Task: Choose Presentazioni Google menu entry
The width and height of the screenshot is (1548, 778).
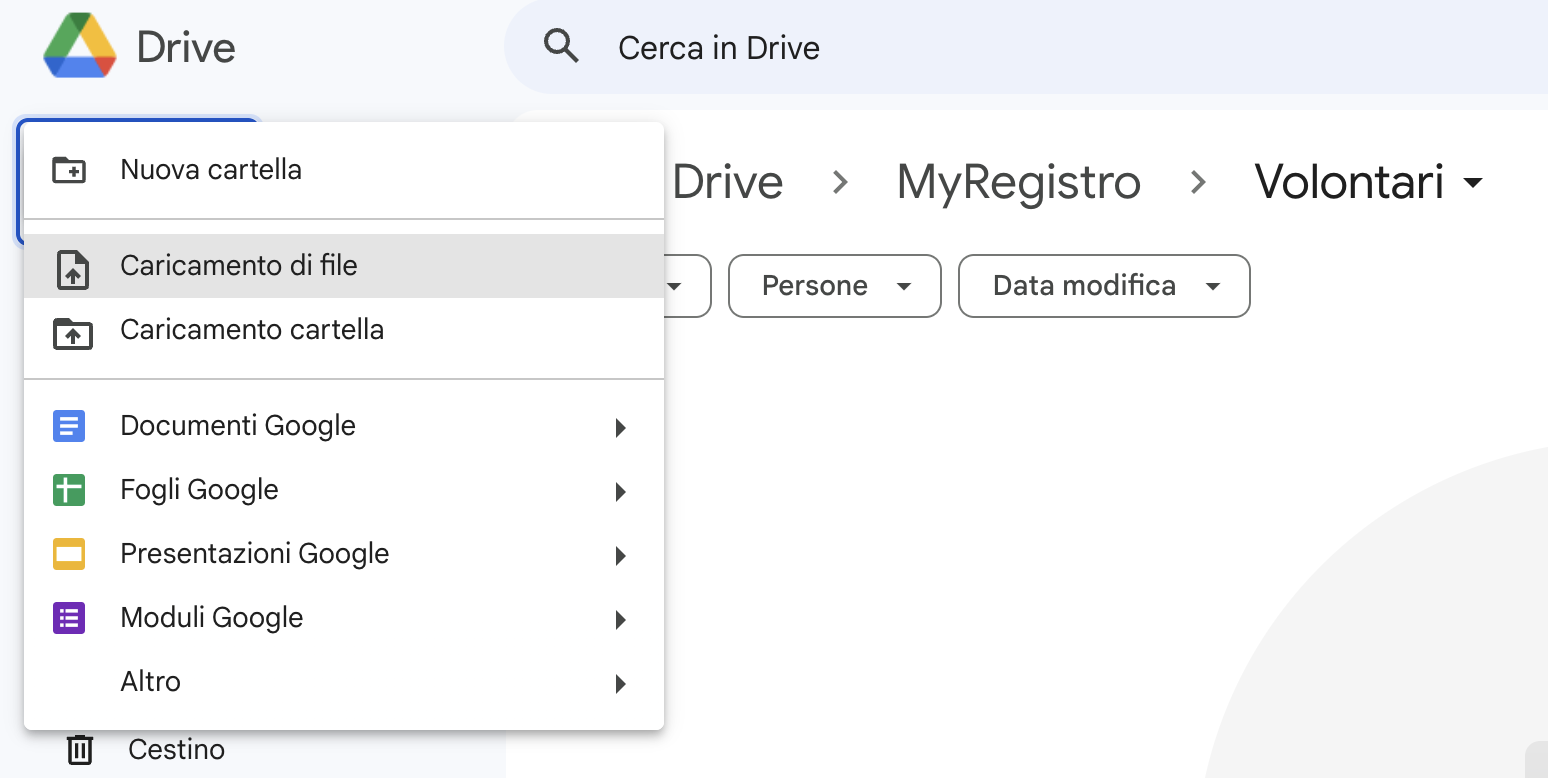Action: click(344, 554)
